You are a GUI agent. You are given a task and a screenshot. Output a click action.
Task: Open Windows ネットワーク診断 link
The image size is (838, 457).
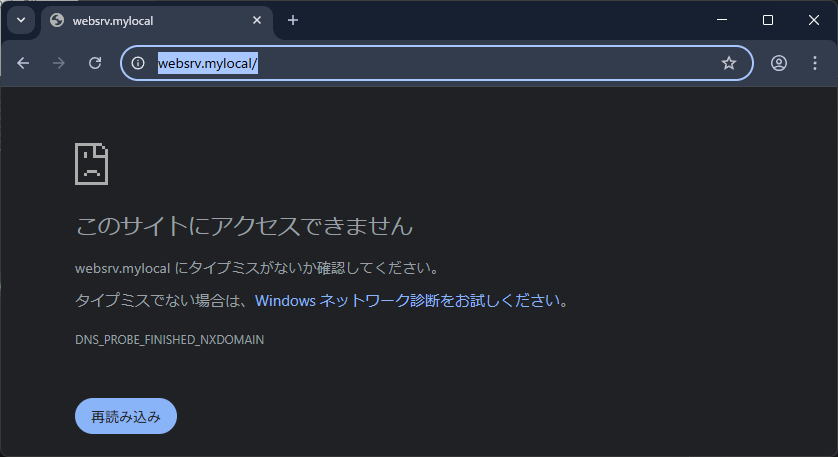[x=408, y=301]
